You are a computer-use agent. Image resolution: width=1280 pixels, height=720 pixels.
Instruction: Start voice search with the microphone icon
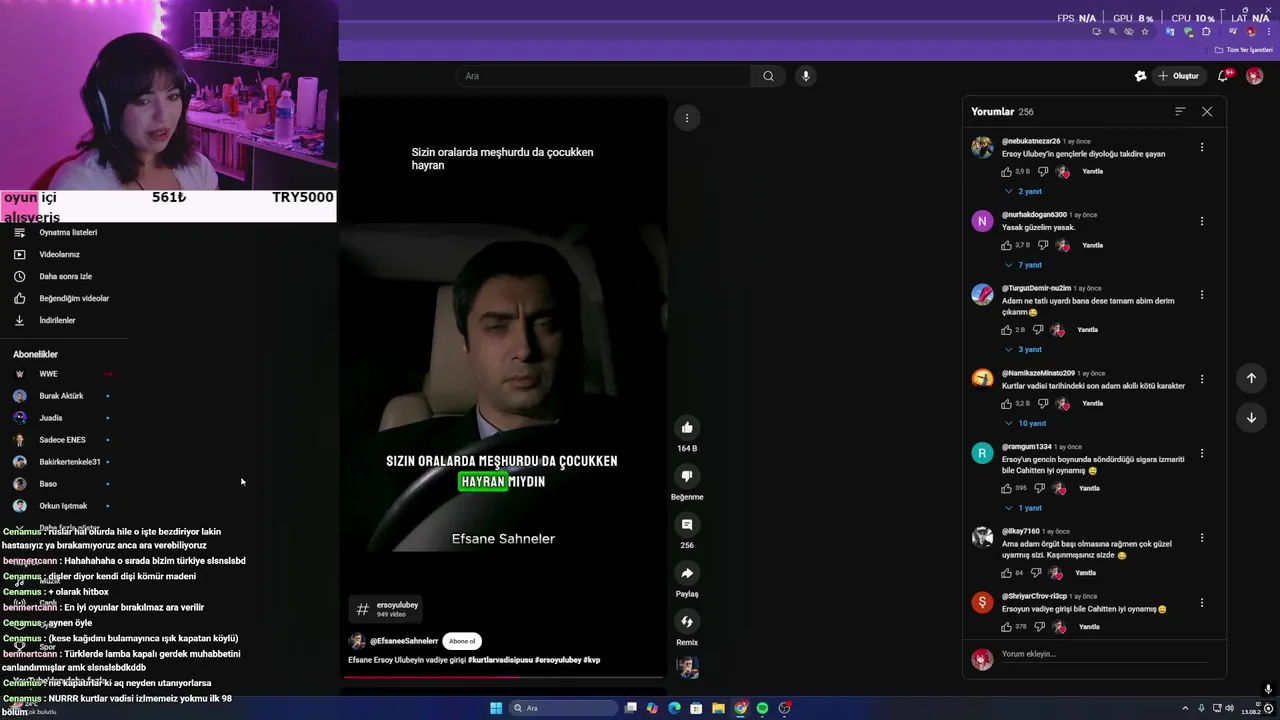coord(805,76)
